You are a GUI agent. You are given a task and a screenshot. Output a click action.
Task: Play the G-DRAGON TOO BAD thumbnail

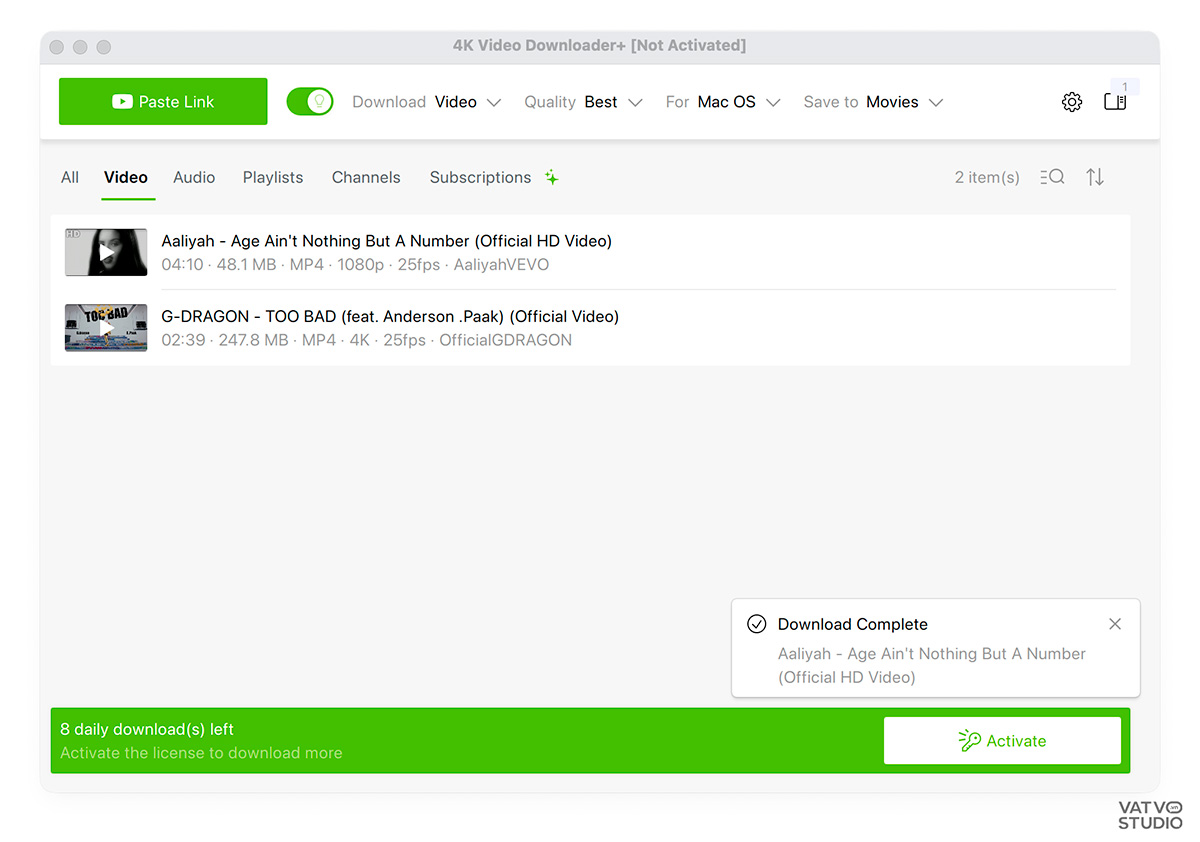pyautogui.click(x=106, y=328)
